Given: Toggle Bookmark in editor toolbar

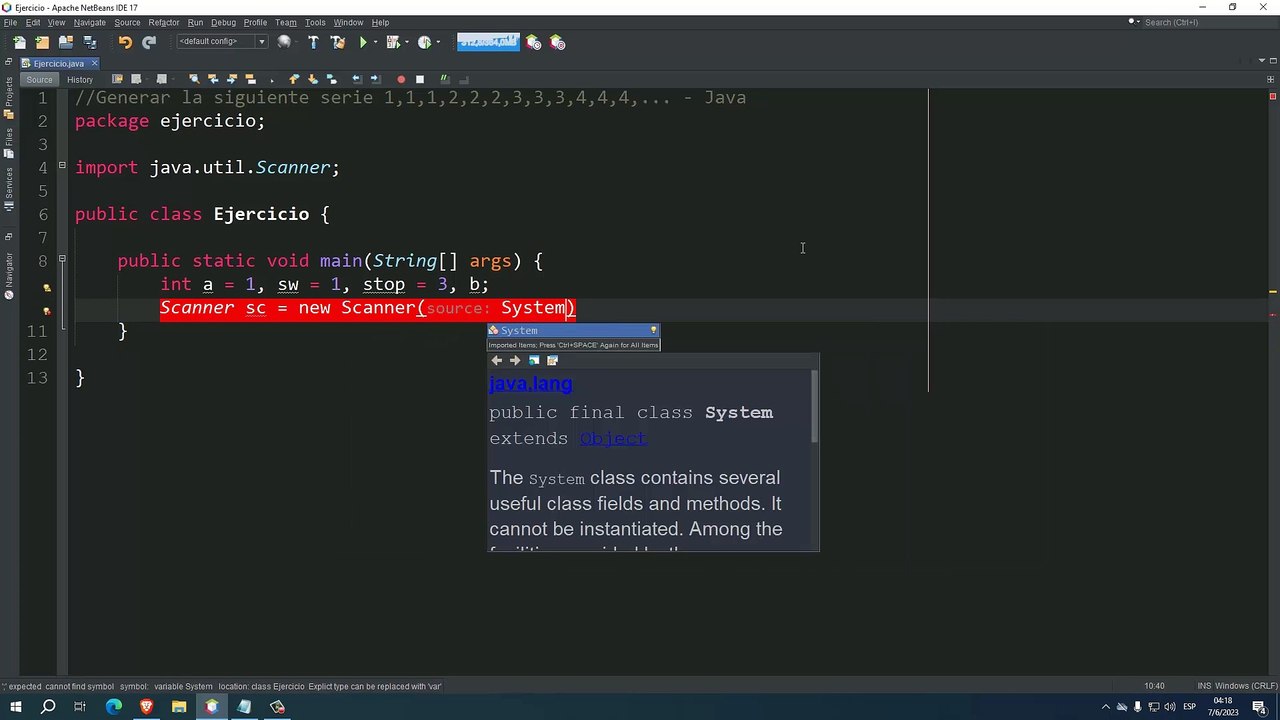Looking at the screenshot, I should click(330, 79).
